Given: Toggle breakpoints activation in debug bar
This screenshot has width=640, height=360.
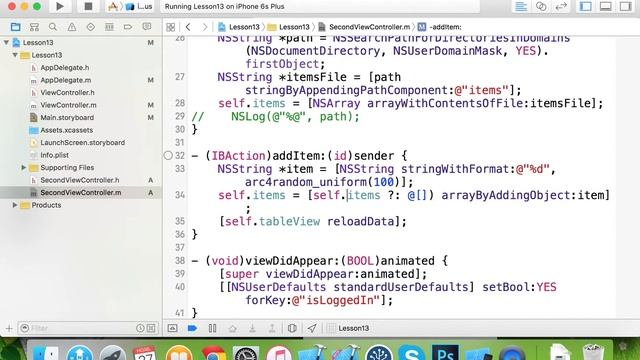Looking at the screenshot, I should tap(192, 328).
